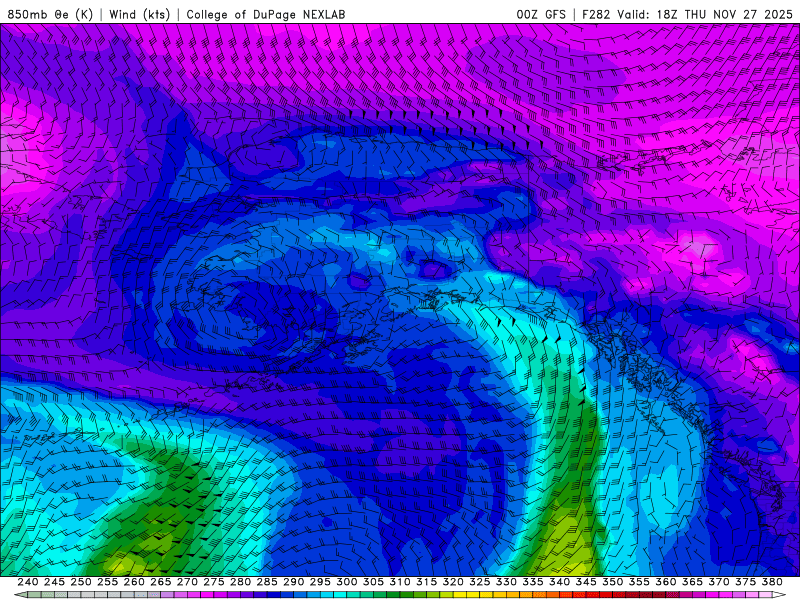Screen dimensions: 800x600
Task: Click the right arrow end of the color bar
Action: pos(780,595)
